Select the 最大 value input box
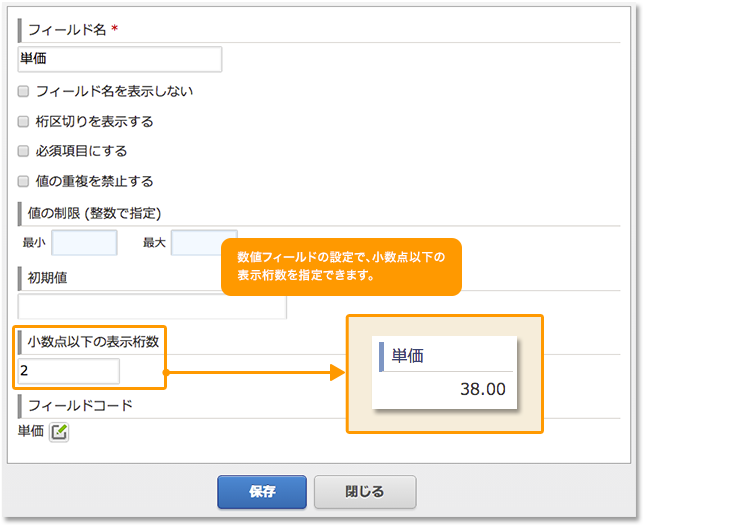 pyautogui.click(x=203, y=242)
